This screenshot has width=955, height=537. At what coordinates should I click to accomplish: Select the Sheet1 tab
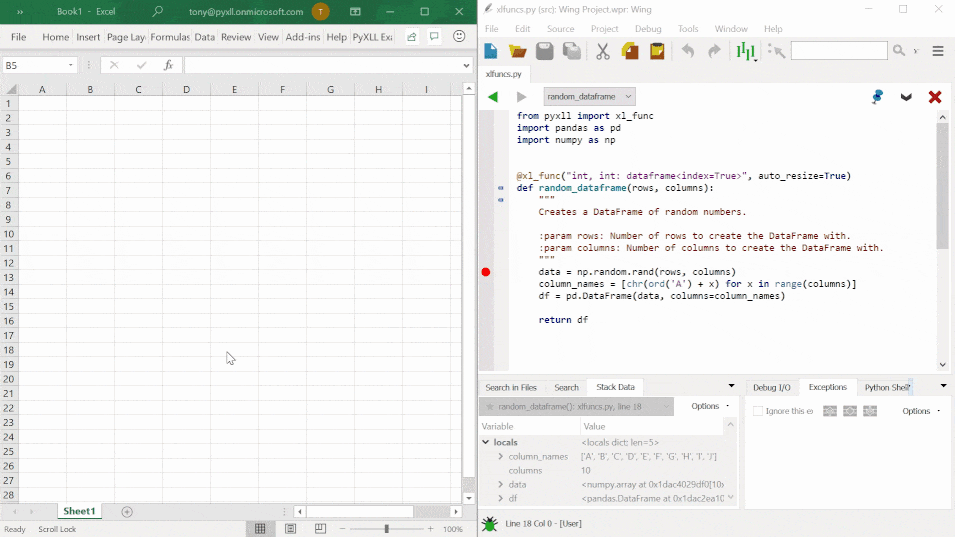point(79,511)
